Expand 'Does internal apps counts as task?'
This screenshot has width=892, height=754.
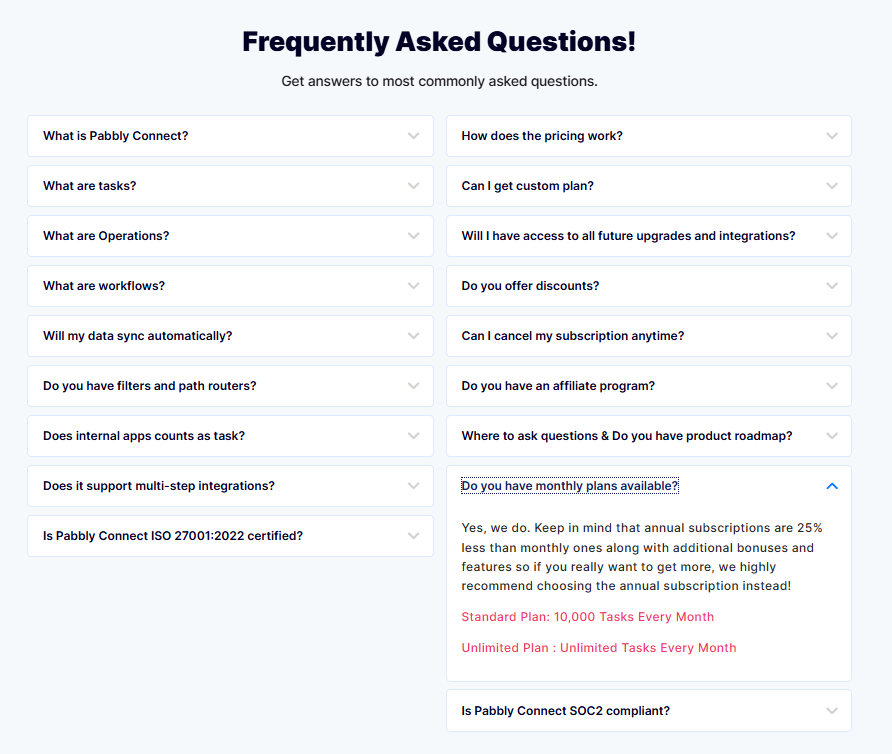(144, 436)
